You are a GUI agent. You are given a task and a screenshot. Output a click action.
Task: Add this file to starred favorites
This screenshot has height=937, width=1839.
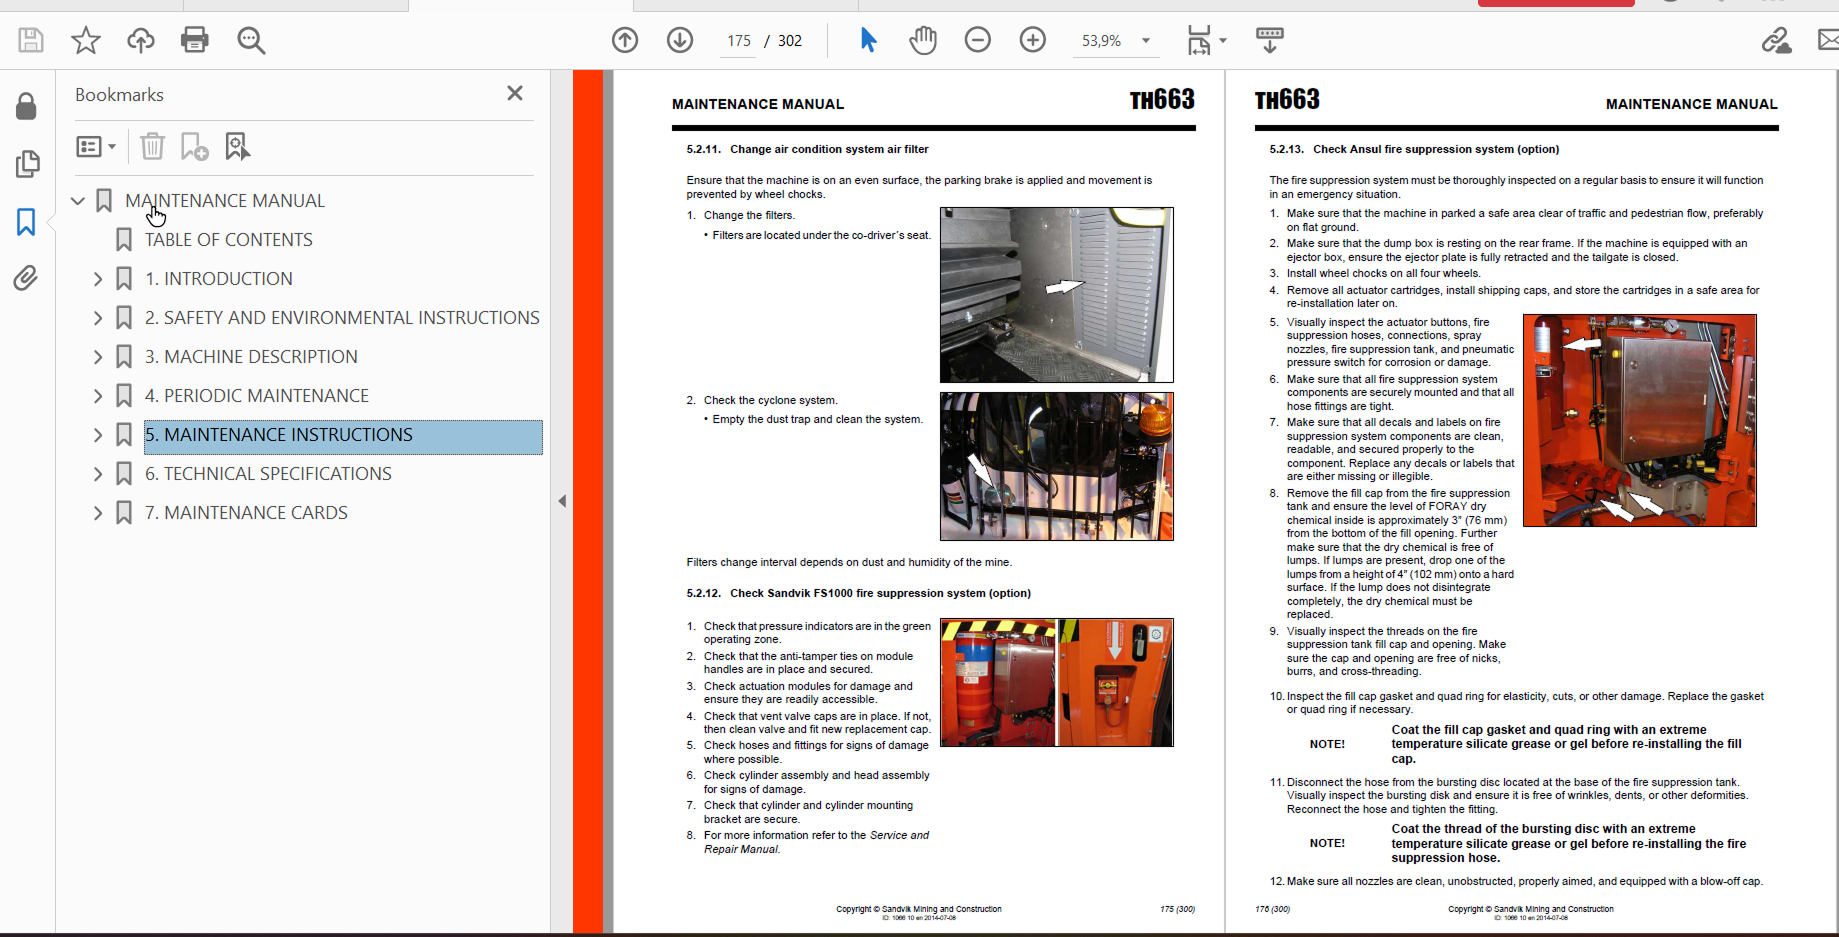(x=86, y=40)
